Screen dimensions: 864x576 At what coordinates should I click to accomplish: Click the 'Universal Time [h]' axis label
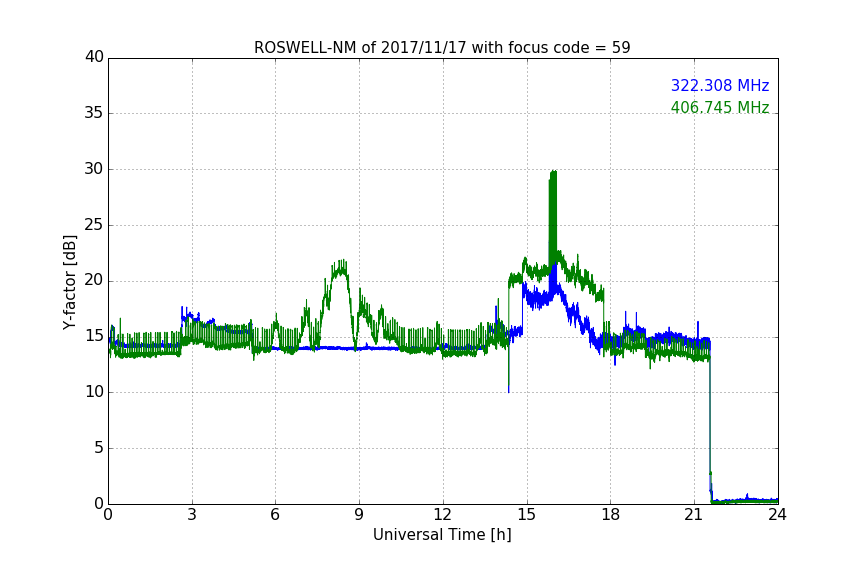coord(442,535)
